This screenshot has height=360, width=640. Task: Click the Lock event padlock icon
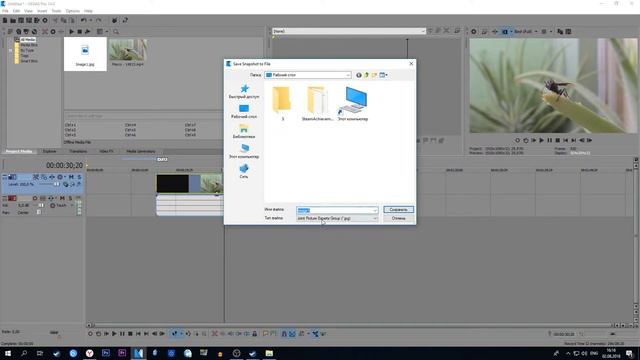255,334
